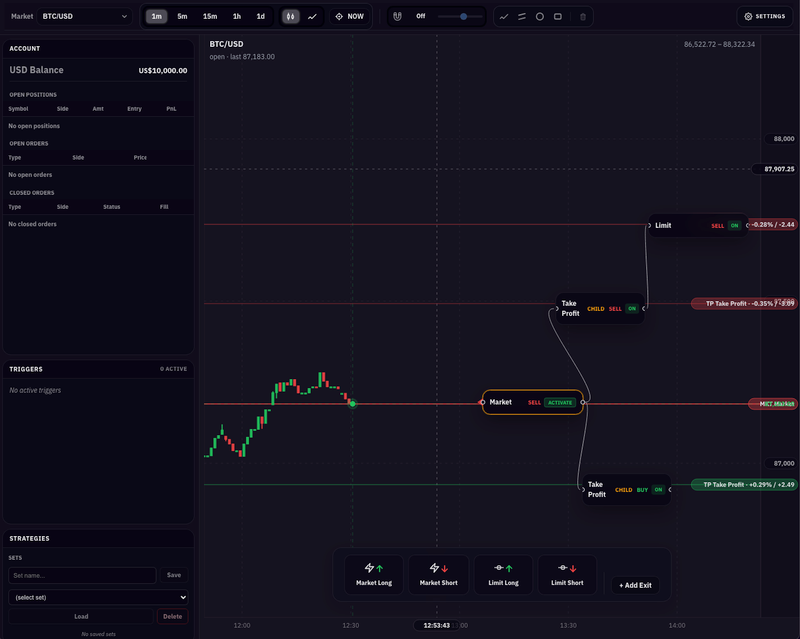This screenshot has width=800, height=639.
Task: Click the Market Long button
Action: tap(373, 575)
